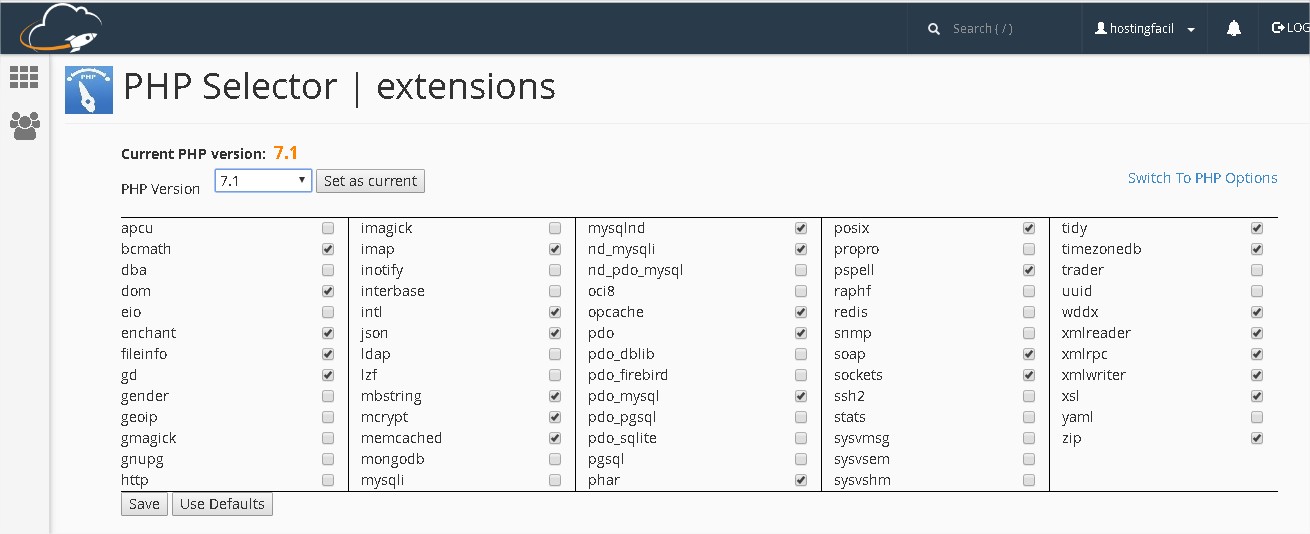Open the Switch To PHP Options link

1202,178
